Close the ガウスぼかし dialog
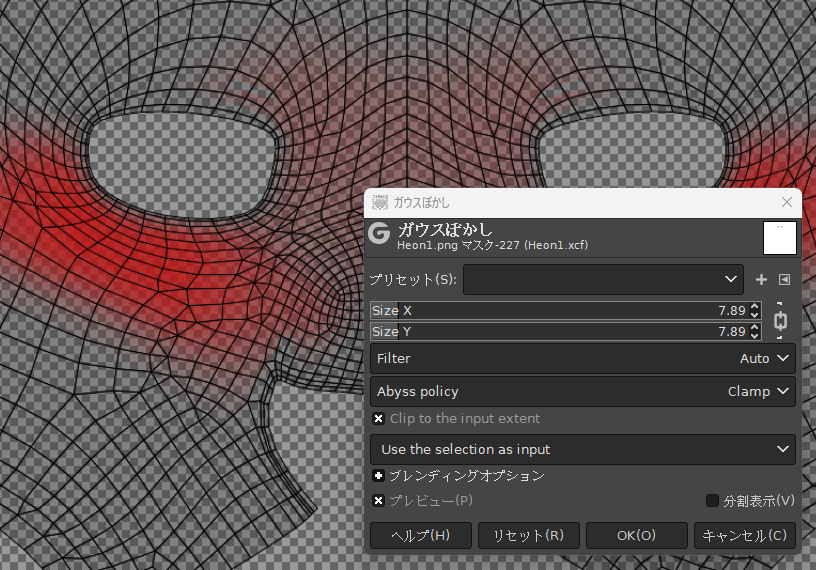 pyautogui.click(x=786, y=202)
